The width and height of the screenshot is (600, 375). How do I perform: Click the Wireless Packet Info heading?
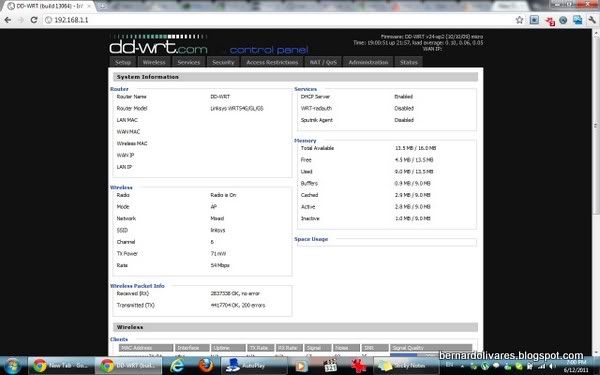click(137, 285)
